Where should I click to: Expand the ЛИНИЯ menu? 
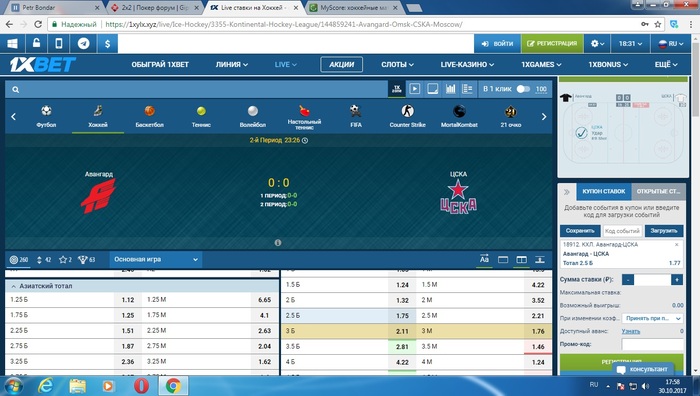[x=232, y=65]
